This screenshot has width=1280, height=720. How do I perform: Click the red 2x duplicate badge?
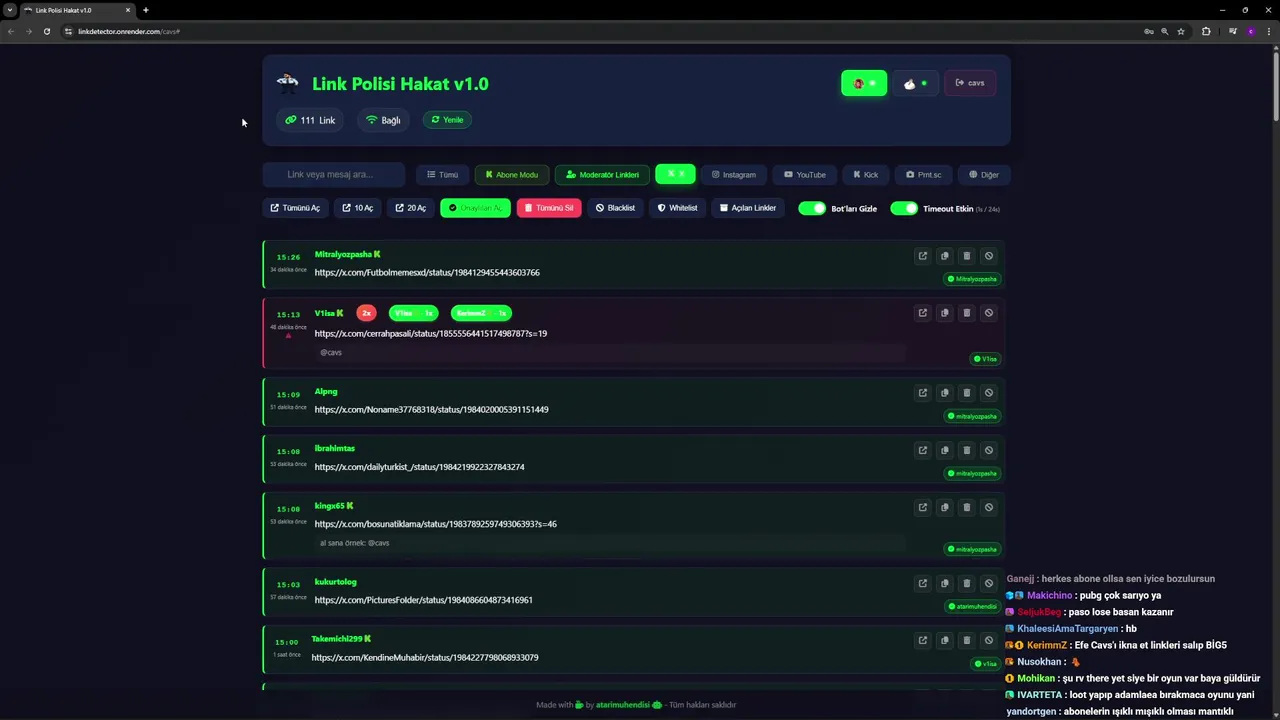366,313
